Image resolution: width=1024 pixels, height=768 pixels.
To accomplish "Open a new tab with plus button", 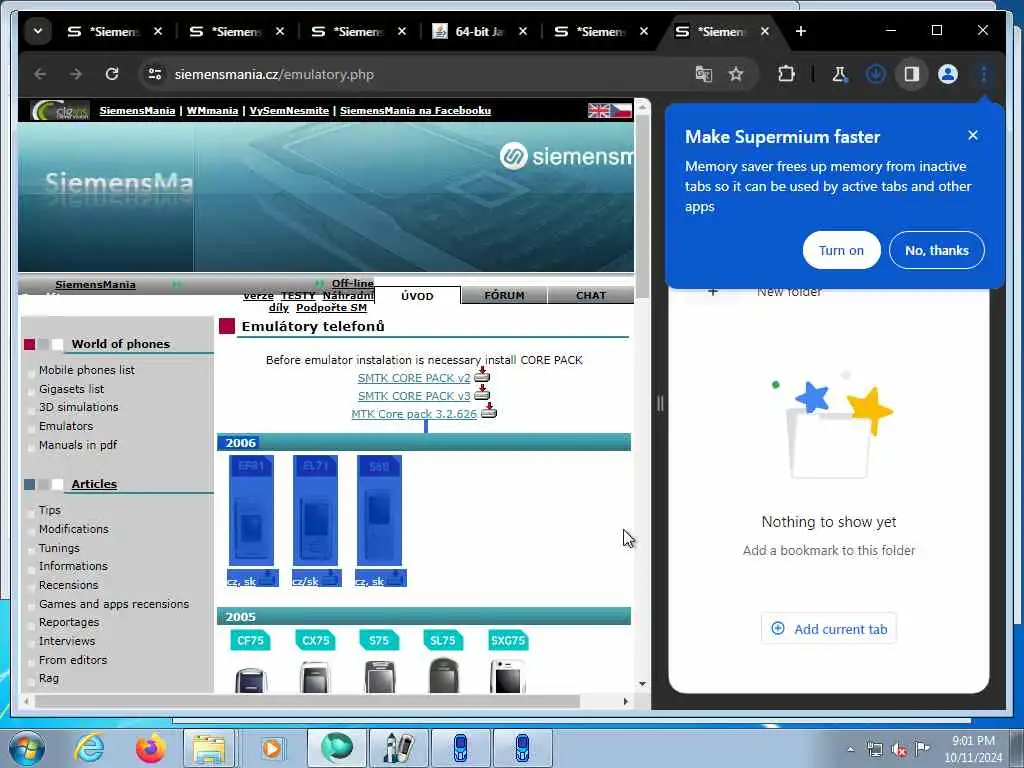I will click(801, 31).
